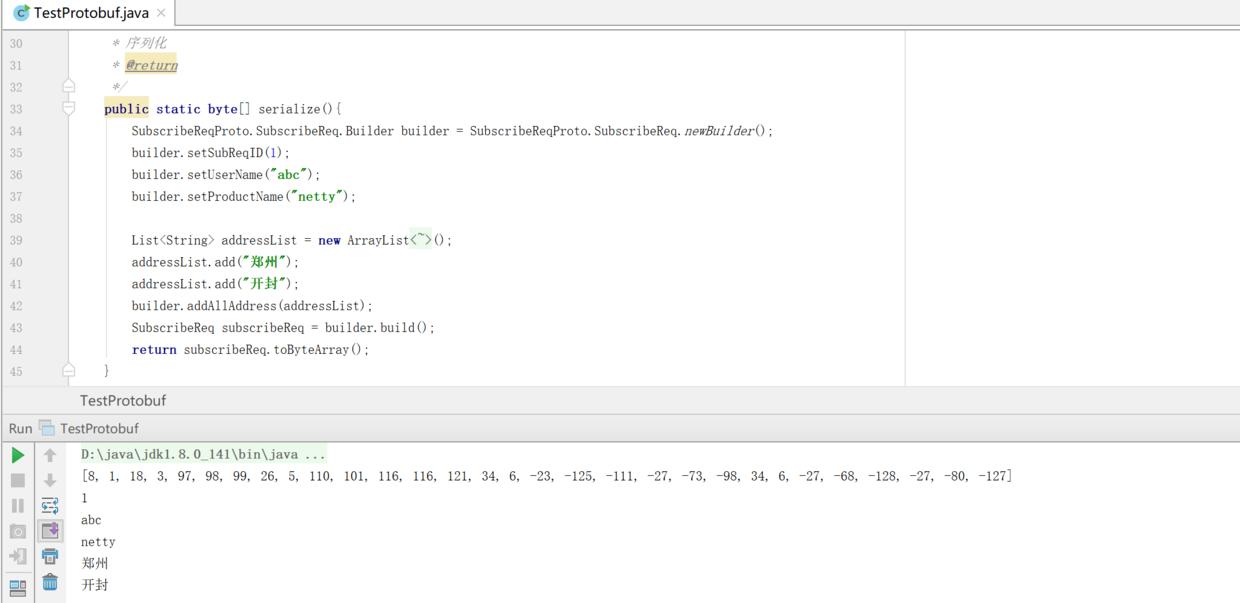
Task: Toggle scroll to end of console
Action: [x=50, y=531]
